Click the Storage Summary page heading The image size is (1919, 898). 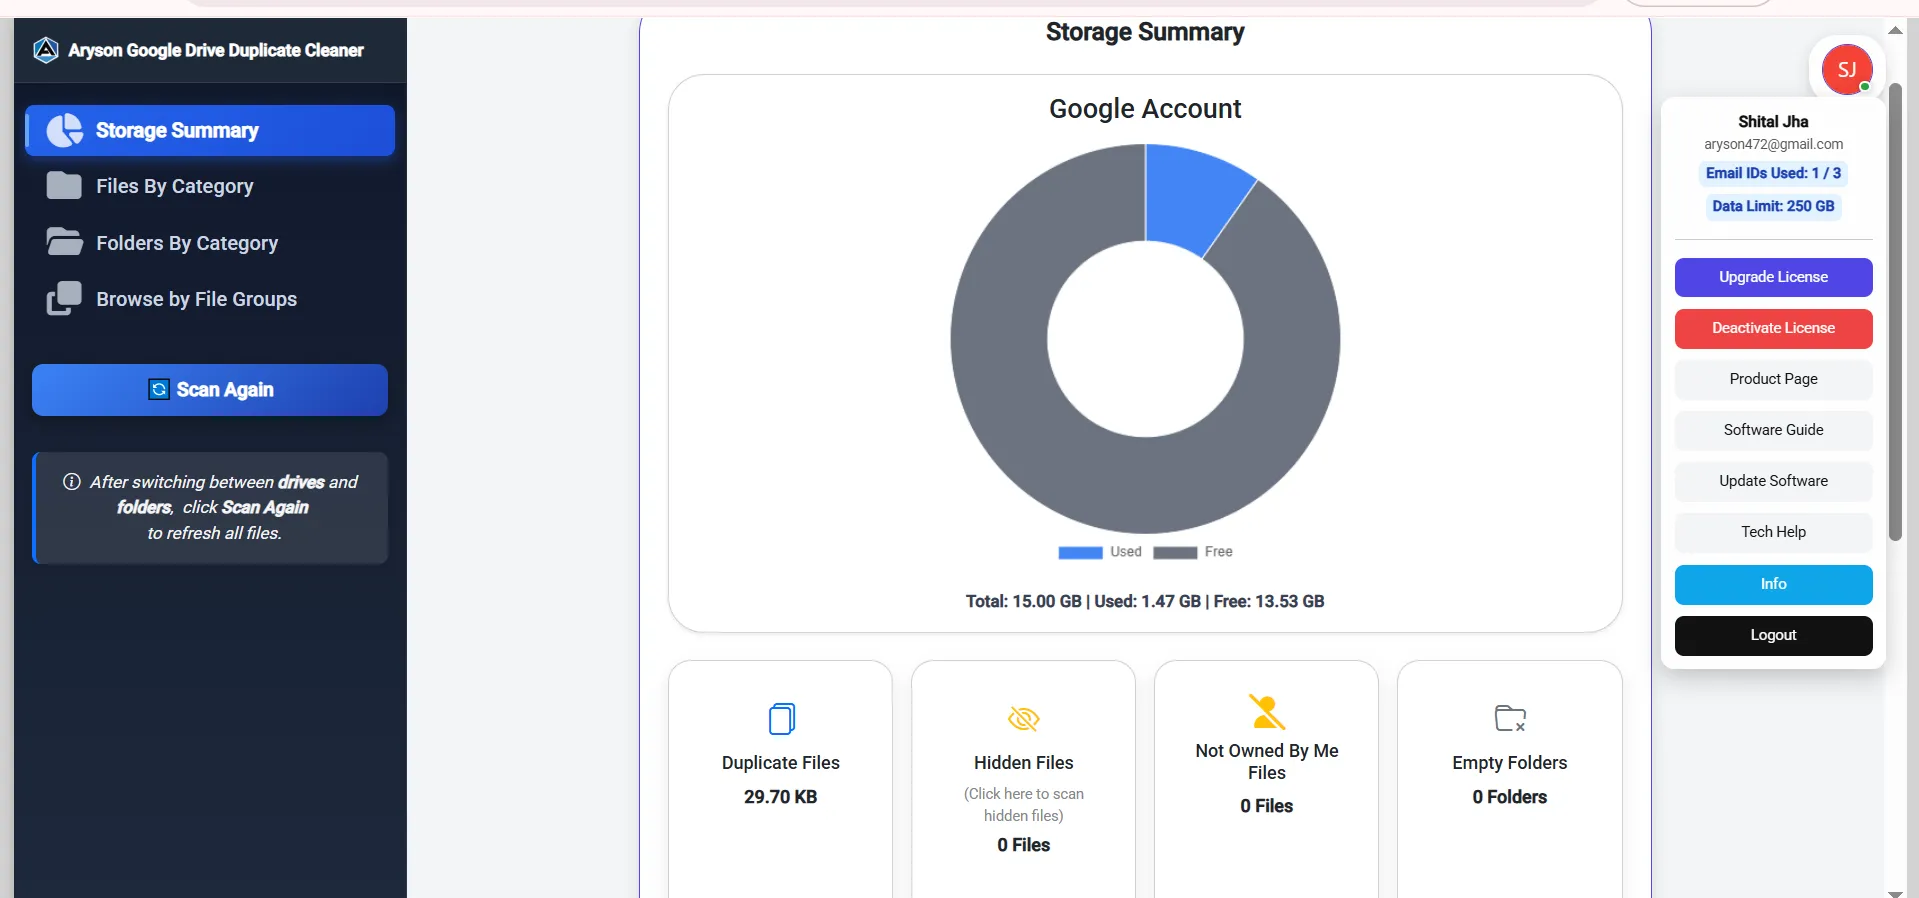1145,32
